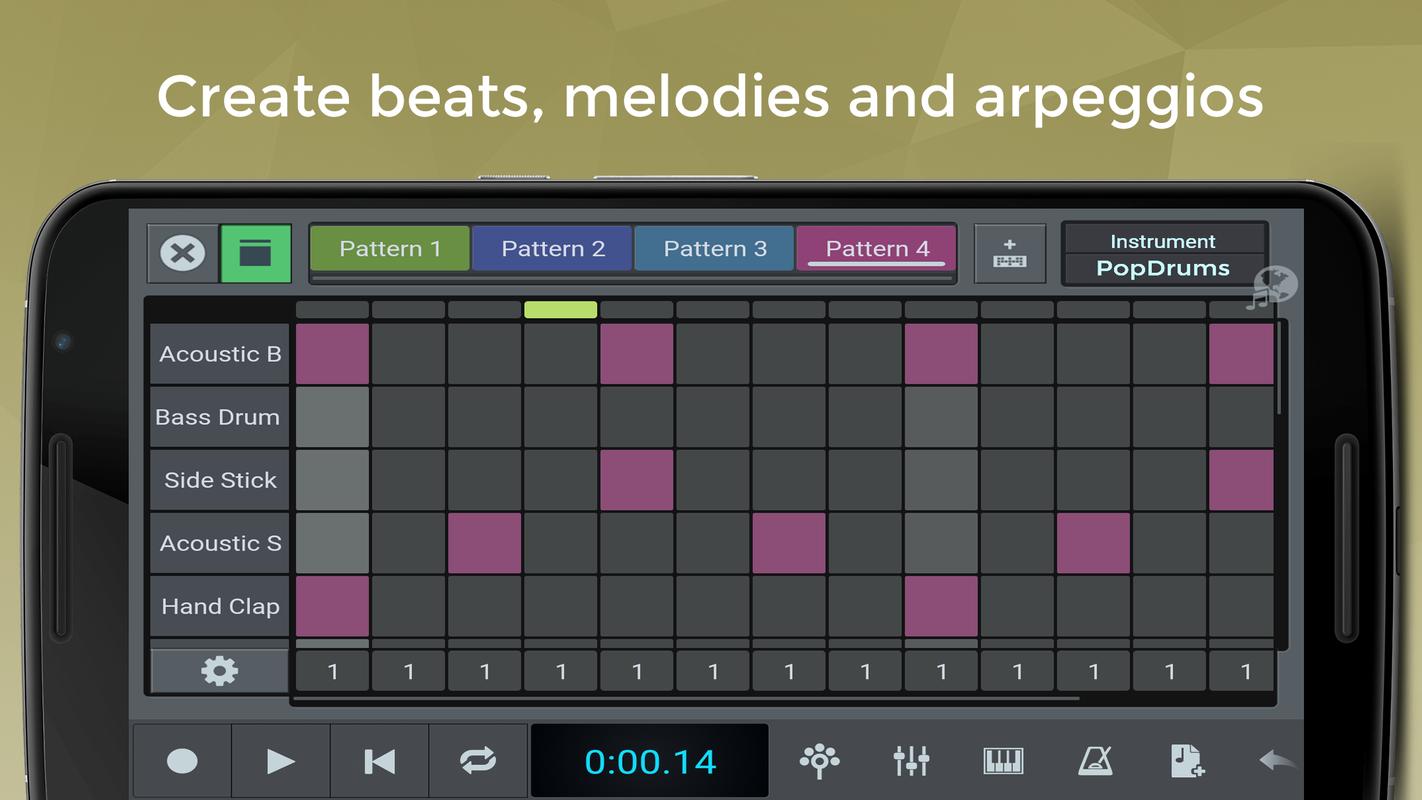Image resolution: width=1422 pixels, height=800 pixels.
Task: Click the highlighted yellow-green step marker
Action: click(x=561, y=310)
